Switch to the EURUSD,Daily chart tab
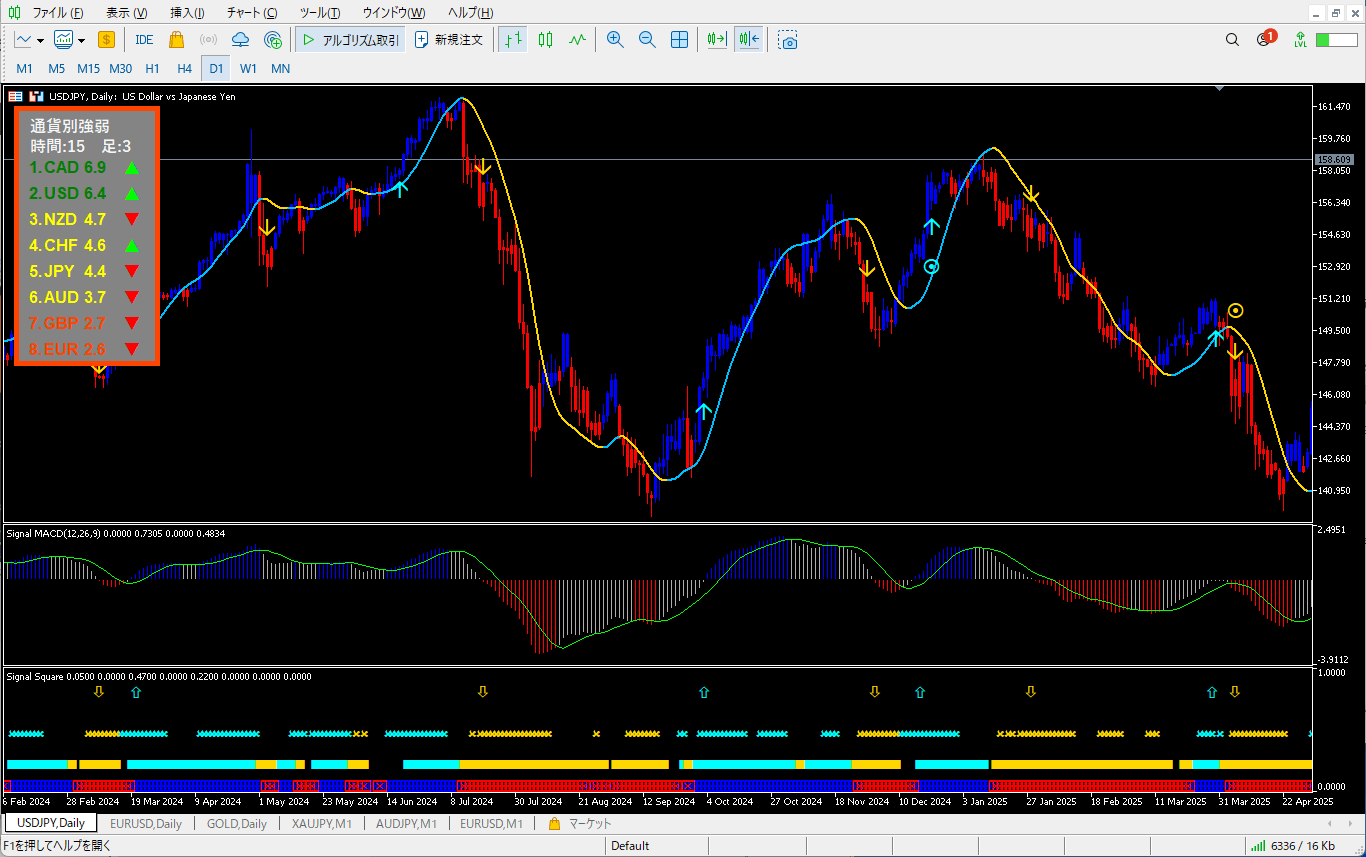Viewport: 1366px width, 857px height. [146, 824]
